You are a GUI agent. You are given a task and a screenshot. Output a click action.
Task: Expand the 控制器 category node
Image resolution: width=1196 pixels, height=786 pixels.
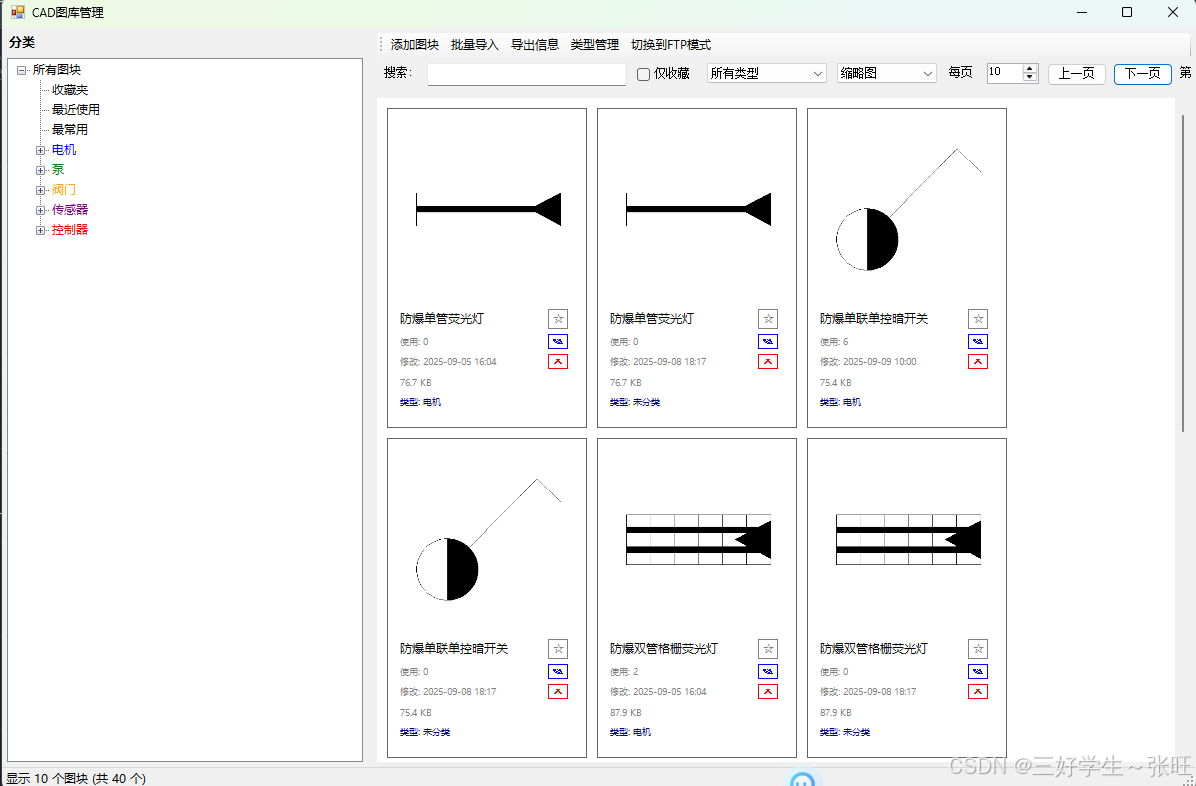40,230
